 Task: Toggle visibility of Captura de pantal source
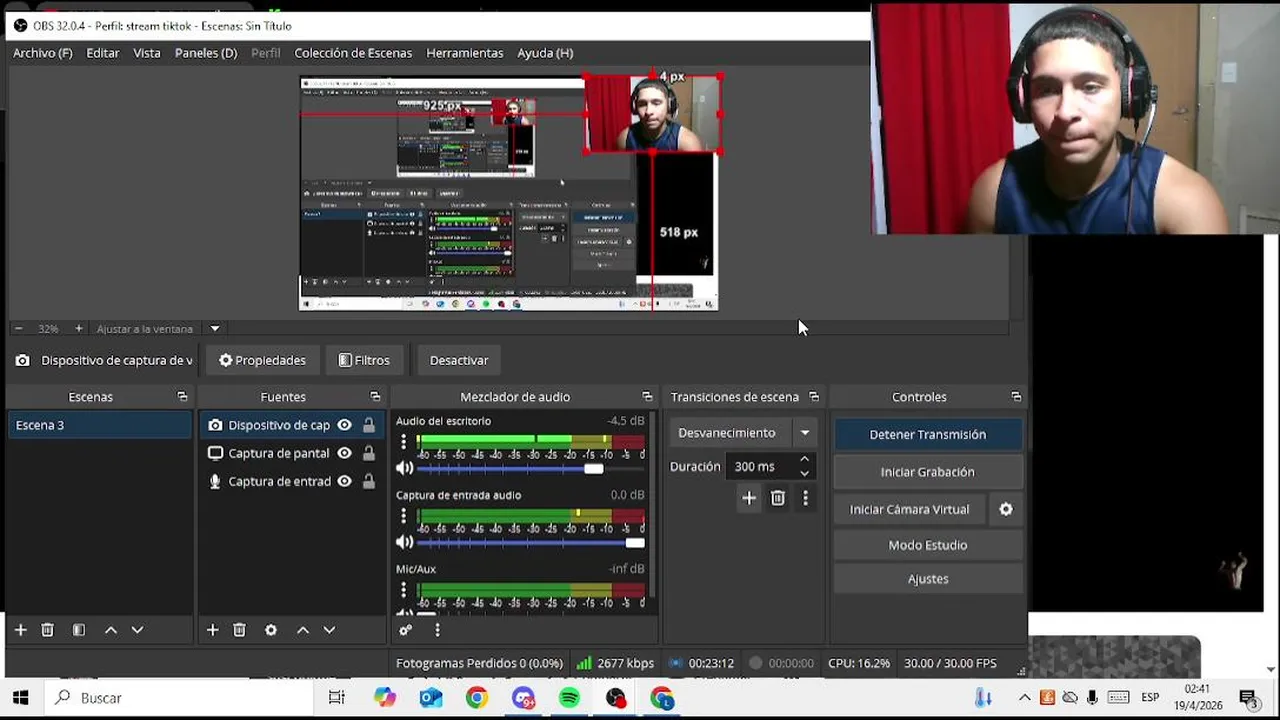coord(344,453)
